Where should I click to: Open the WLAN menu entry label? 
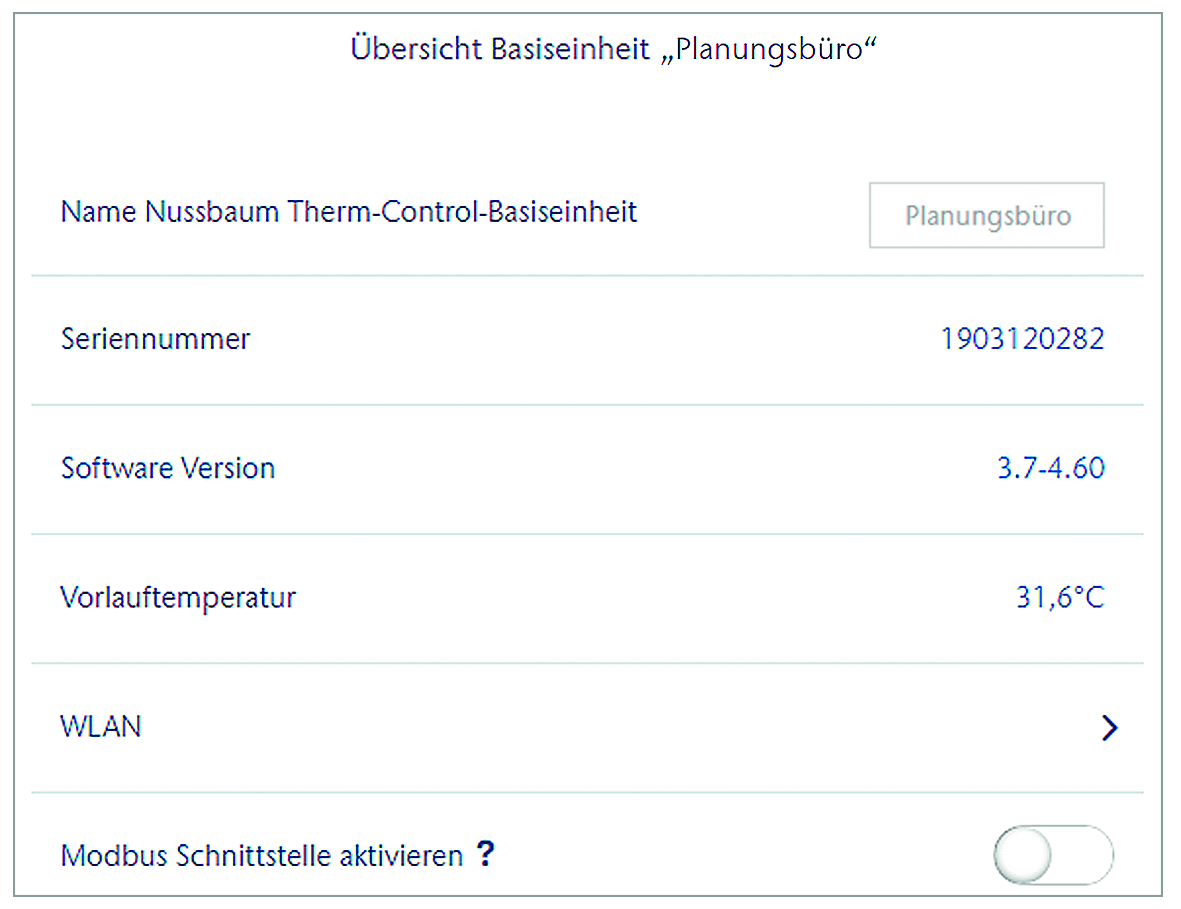101,726
